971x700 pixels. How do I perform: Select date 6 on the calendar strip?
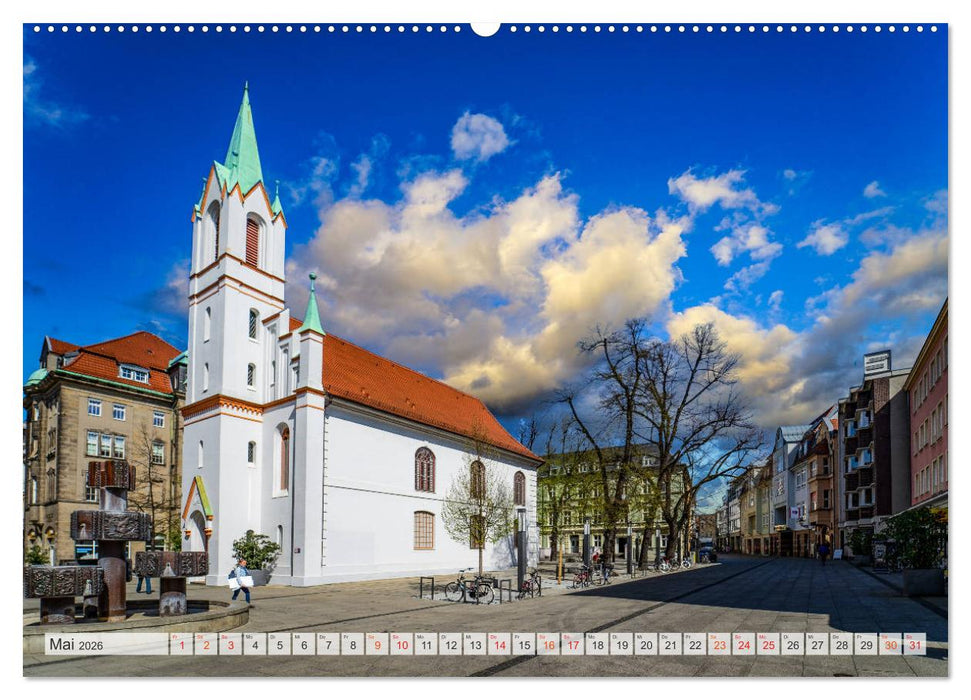tap(302, 645)
